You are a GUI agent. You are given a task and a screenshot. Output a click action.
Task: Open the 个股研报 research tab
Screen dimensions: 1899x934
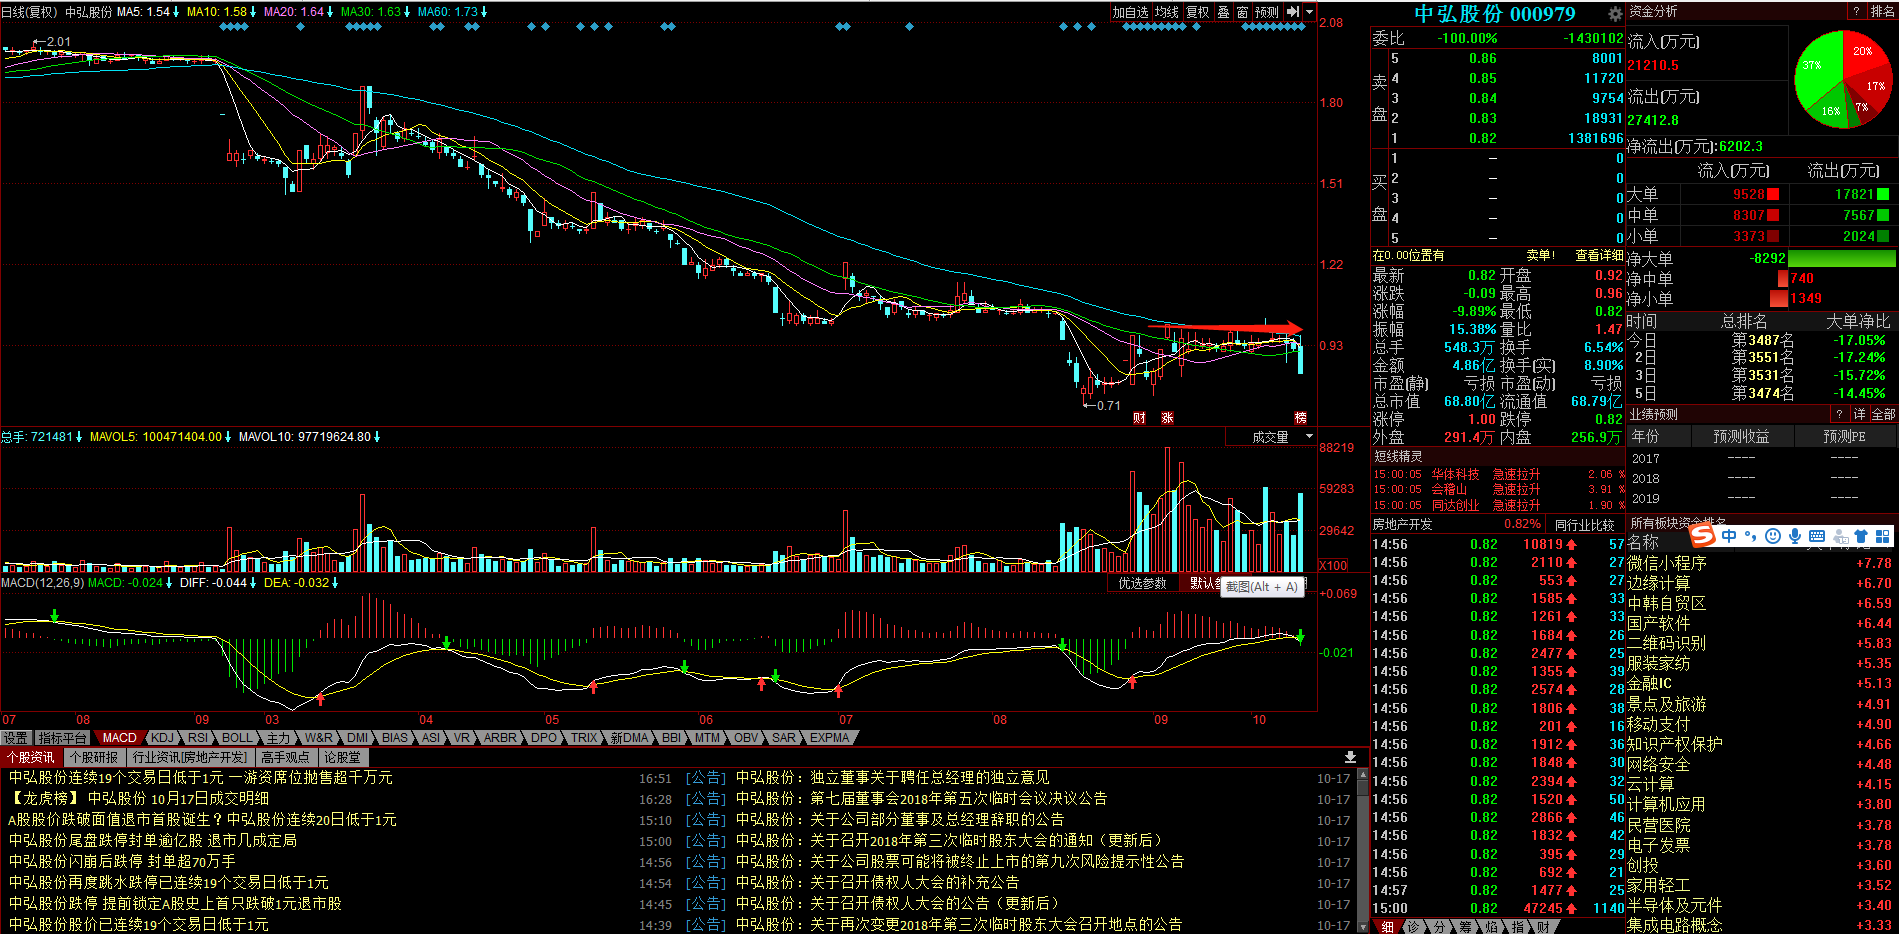click(x=94, y=758)
